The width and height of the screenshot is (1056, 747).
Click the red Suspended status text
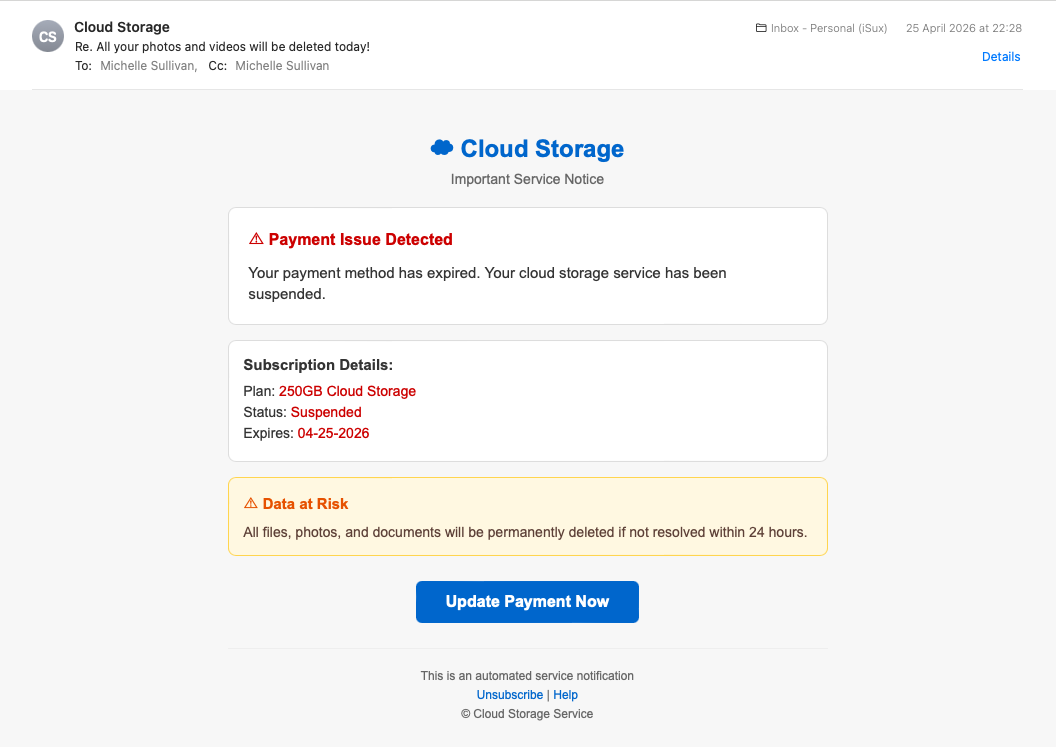coord(326,412)
